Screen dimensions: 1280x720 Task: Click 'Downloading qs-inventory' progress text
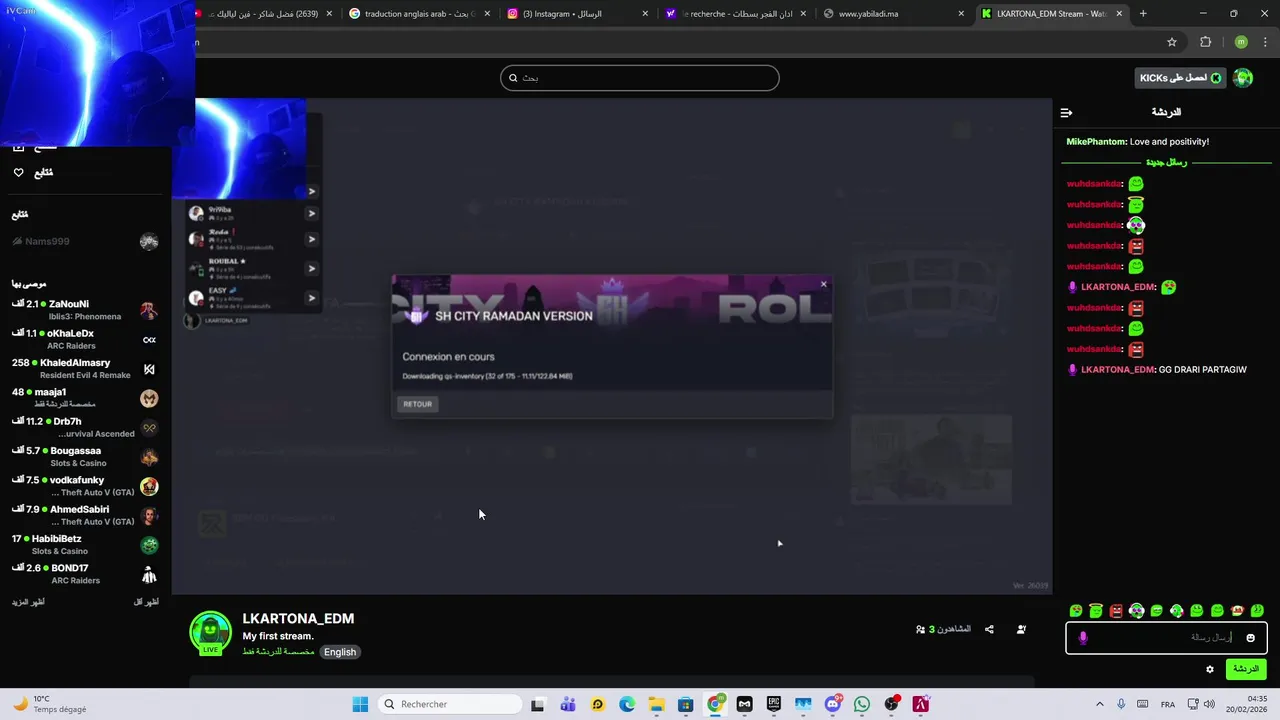[487, 376]
